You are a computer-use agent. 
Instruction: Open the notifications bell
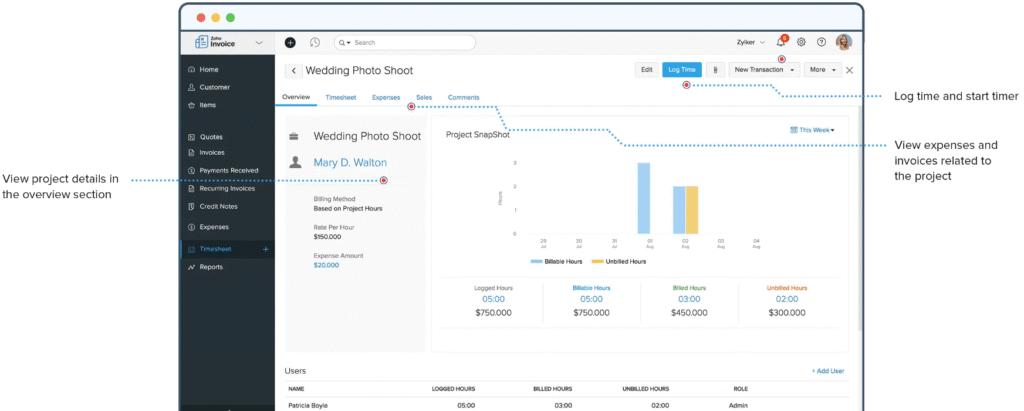pos(781,43)
